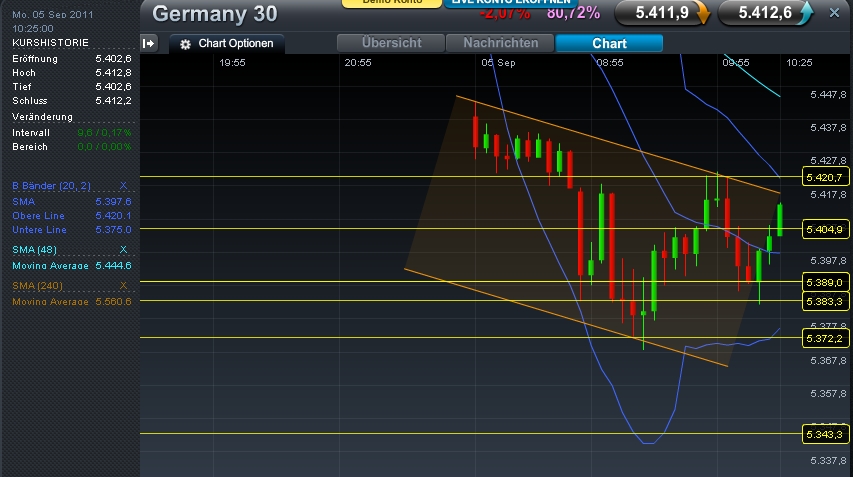Click the sell price 5.411,9 button
The width and height of the screenshot is (853, 477).
coord(662,13)
